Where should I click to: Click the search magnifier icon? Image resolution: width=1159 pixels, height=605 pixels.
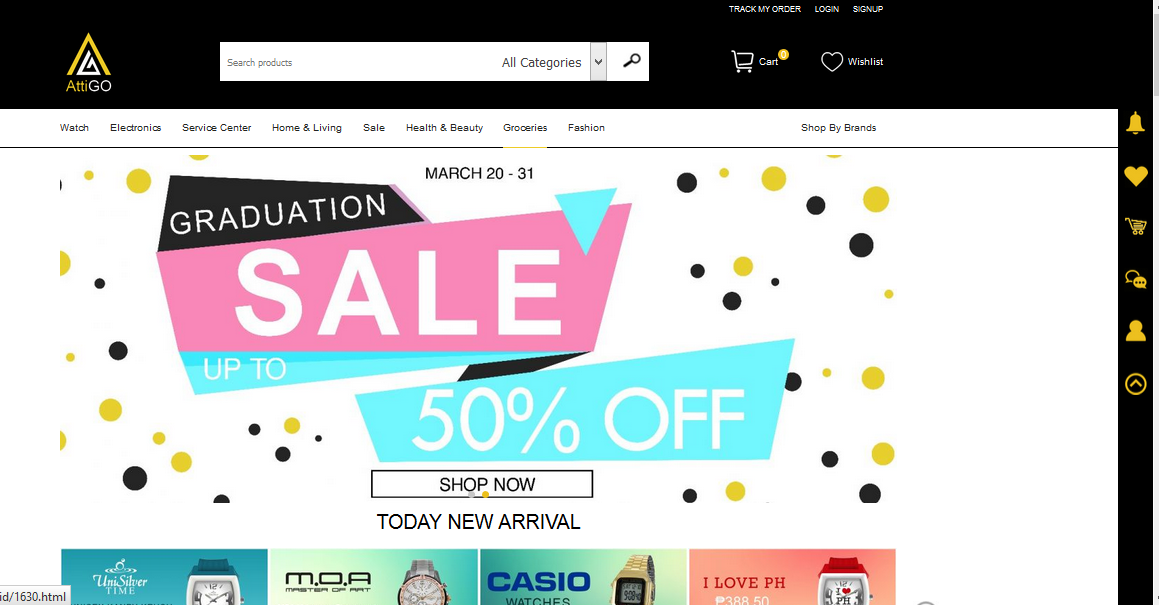coord(631,61)
